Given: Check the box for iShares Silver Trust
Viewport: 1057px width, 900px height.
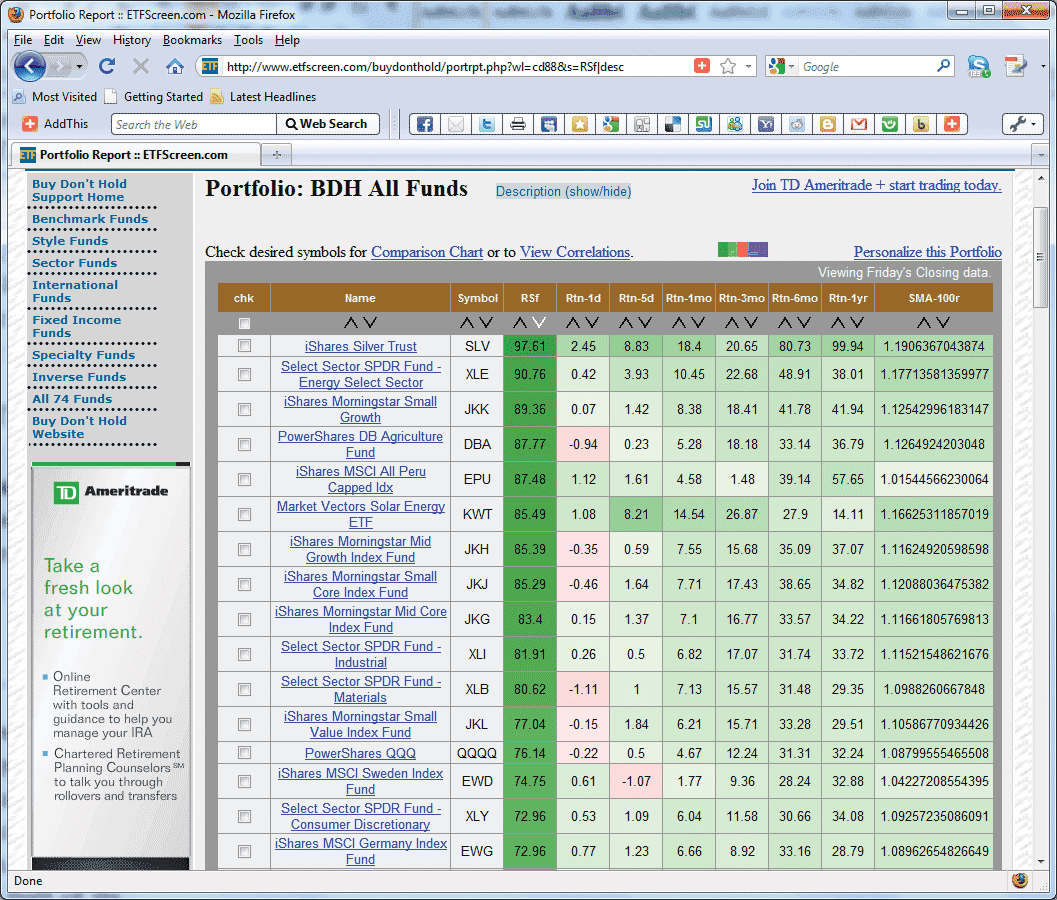Looking at the screenshot, I should (244, 346).
